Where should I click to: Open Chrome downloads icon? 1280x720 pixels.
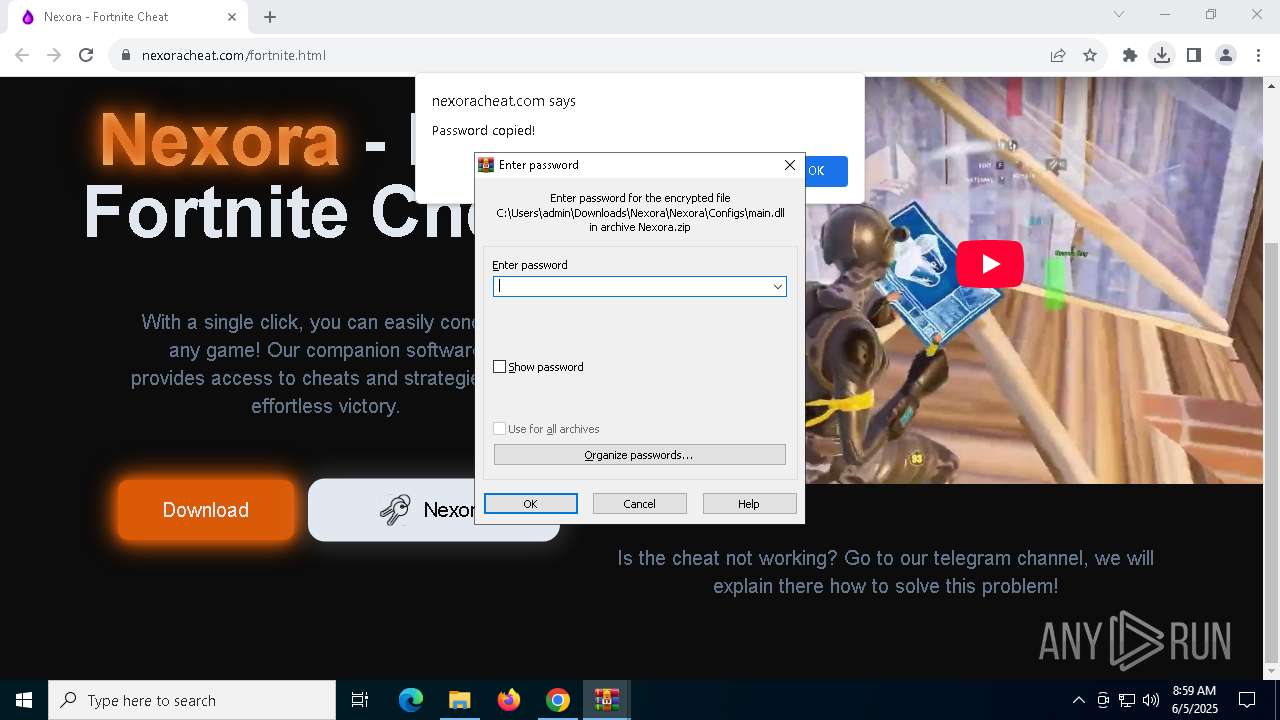point(1162,55)
